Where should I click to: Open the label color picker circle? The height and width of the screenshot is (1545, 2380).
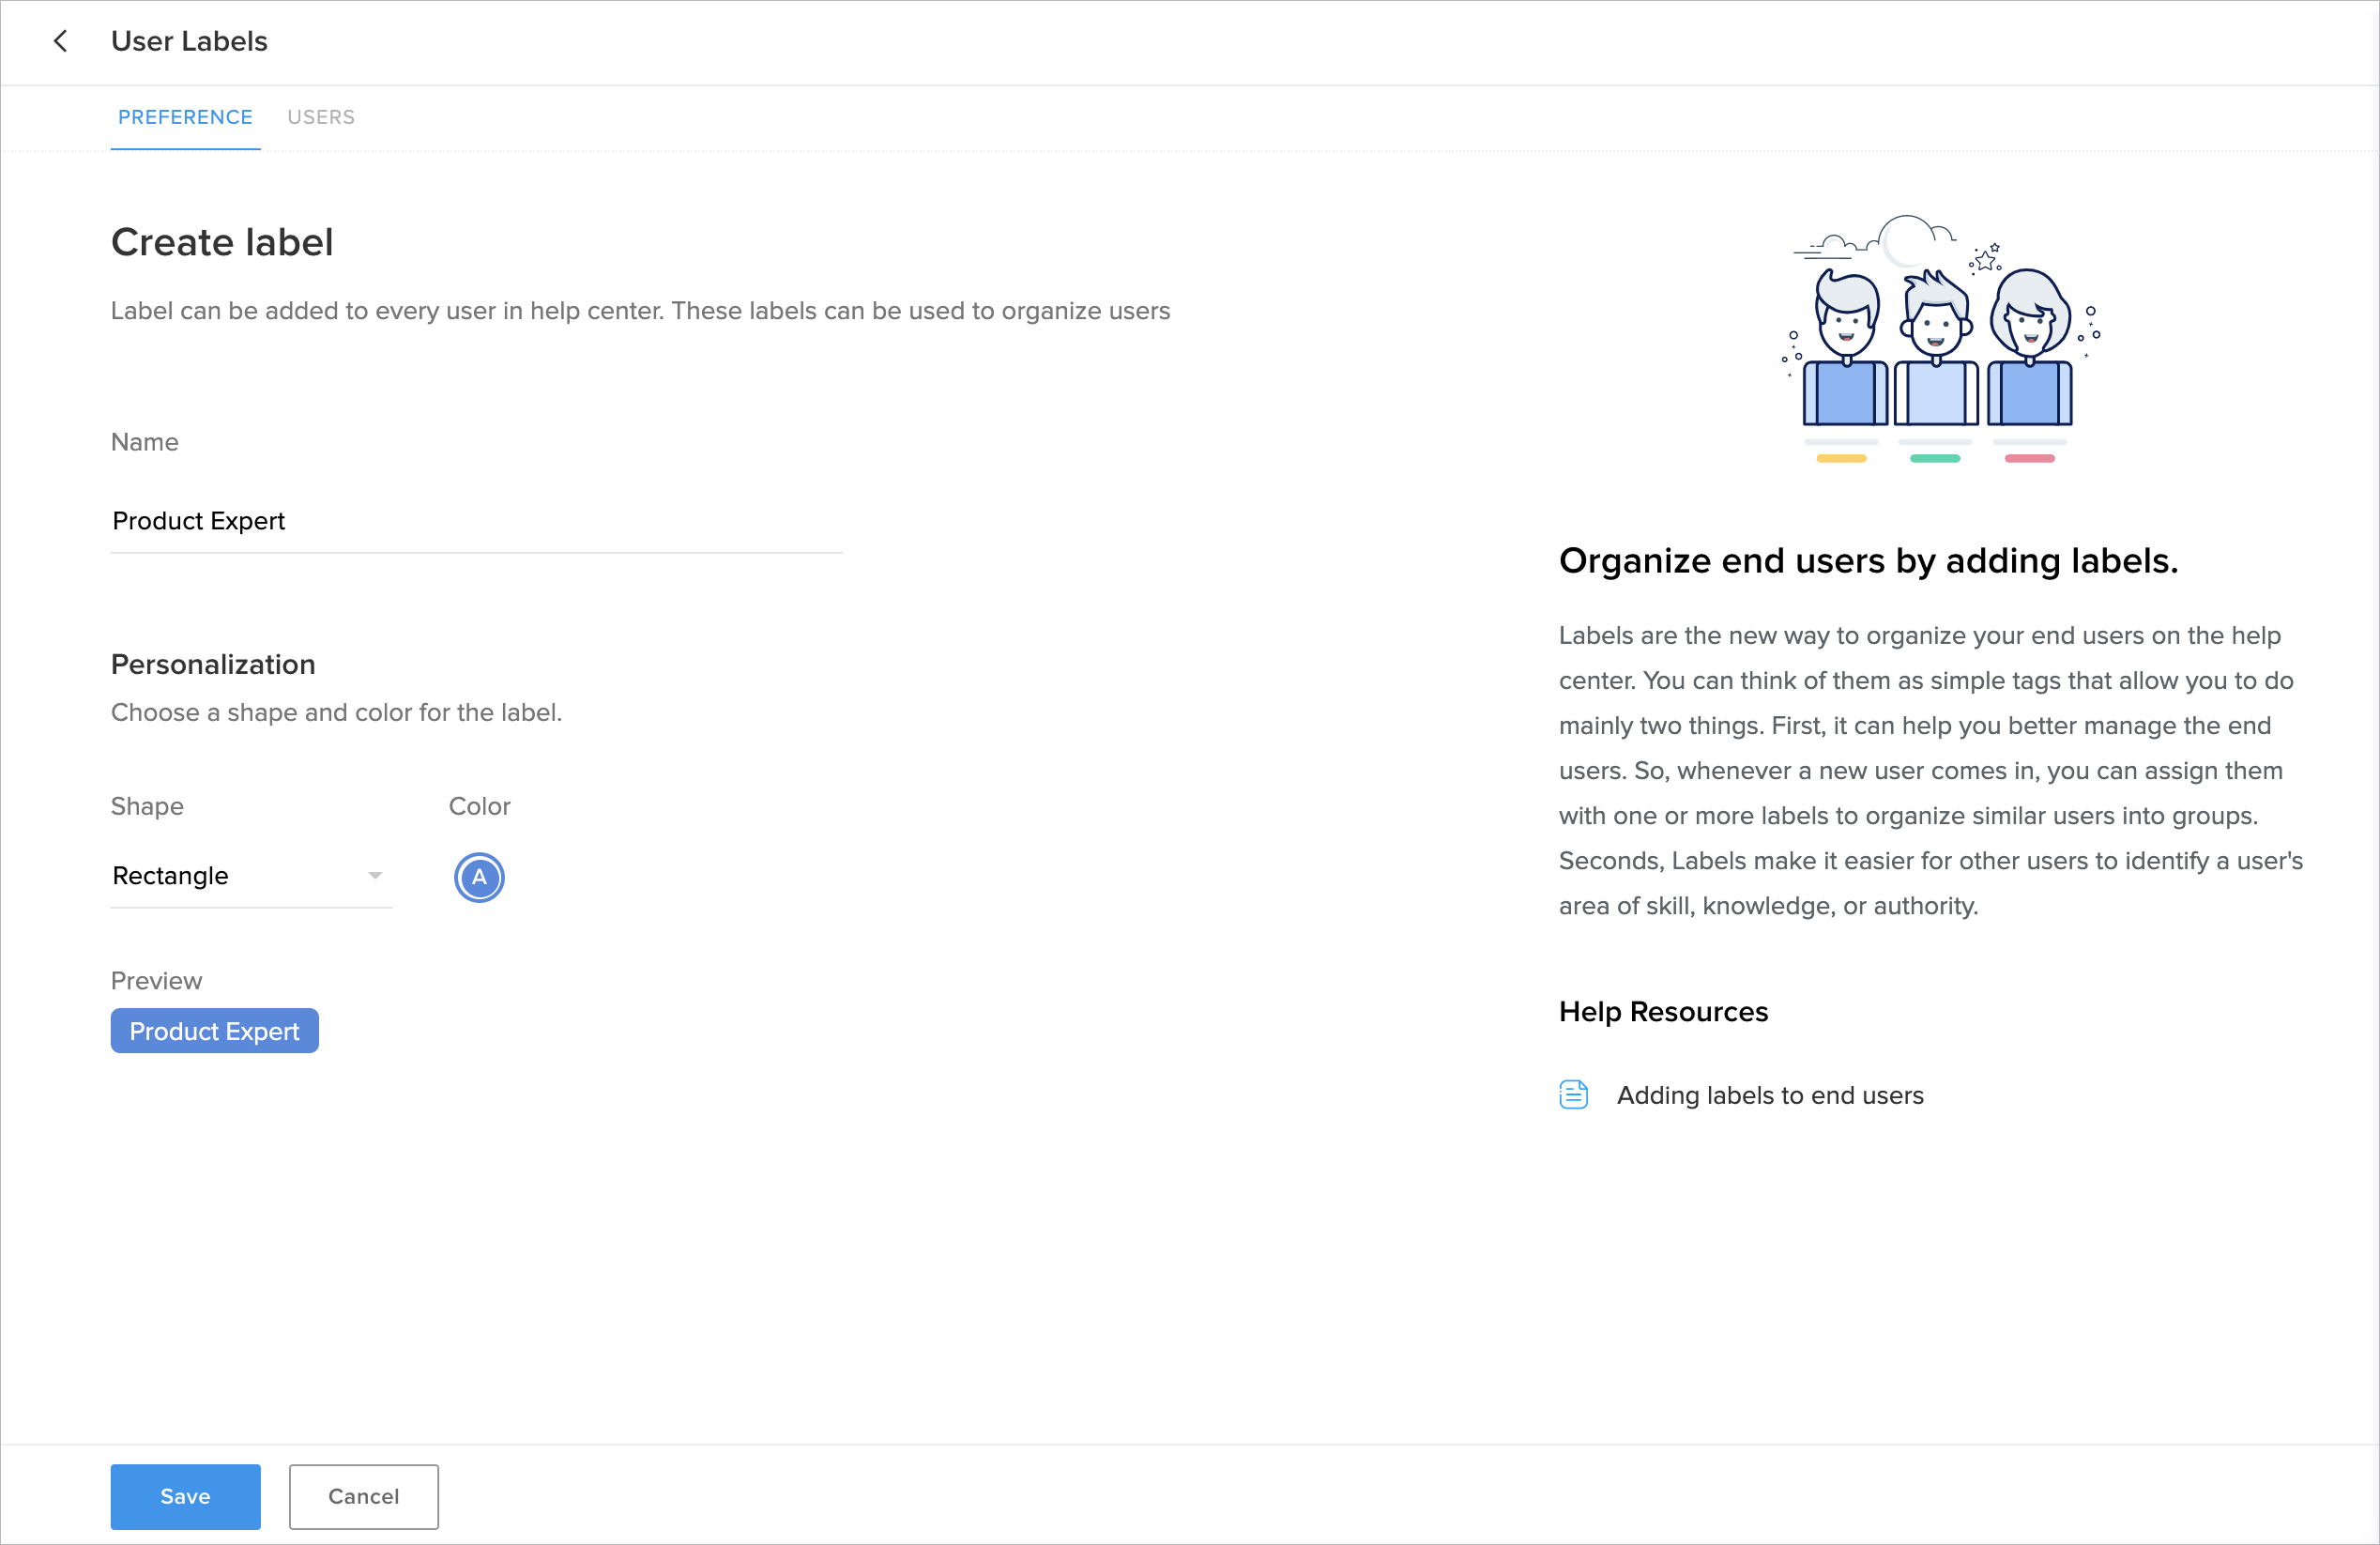pos(479,877)
